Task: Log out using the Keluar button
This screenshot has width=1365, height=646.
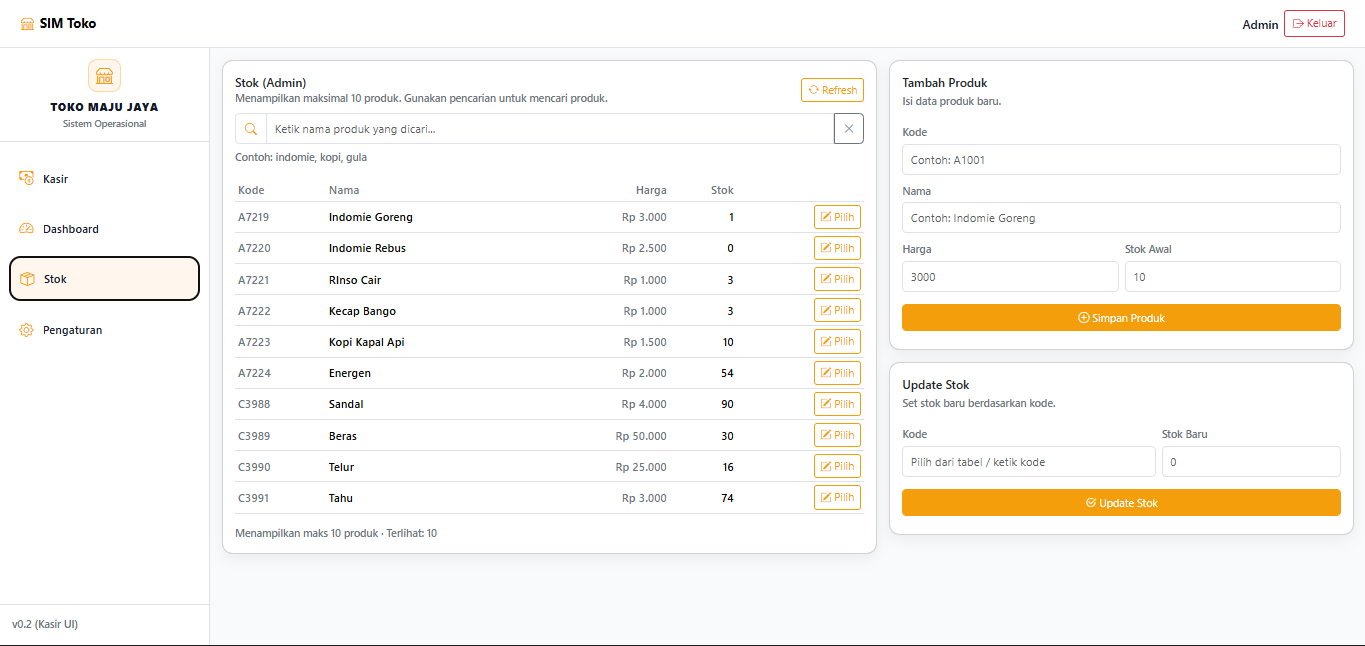Action: [x=1314, y=24]
